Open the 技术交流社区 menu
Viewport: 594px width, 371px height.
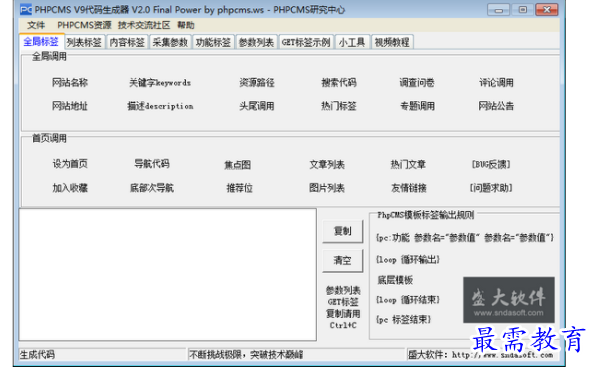click(x=144, y=25)
